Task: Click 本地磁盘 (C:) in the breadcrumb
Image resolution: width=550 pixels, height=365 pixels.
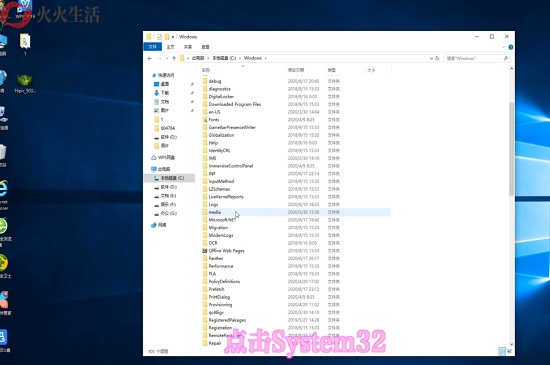Action: [x=224, y=58]
